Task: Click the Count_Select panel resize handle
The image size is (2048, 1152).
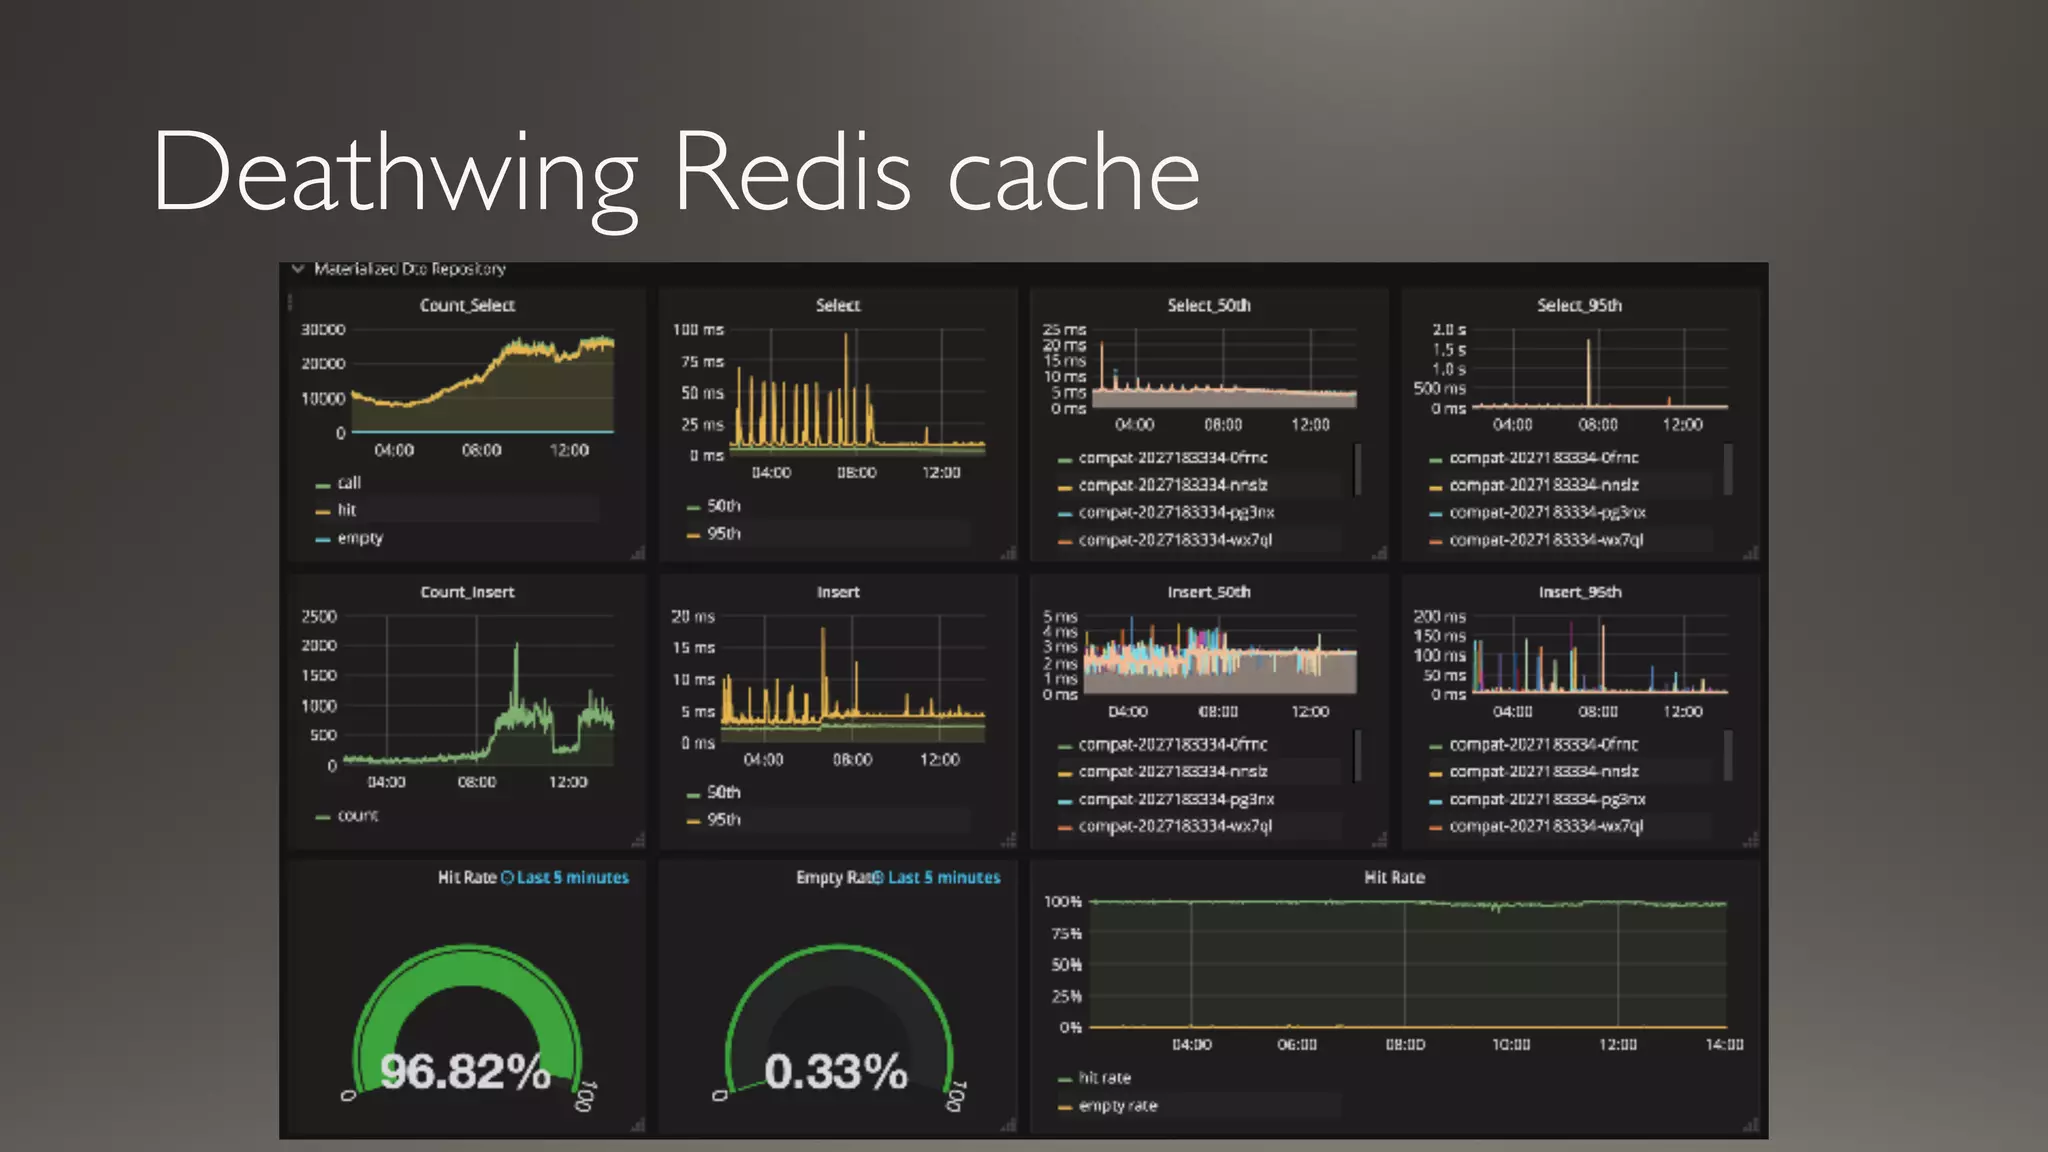Action: click(638, 553)
